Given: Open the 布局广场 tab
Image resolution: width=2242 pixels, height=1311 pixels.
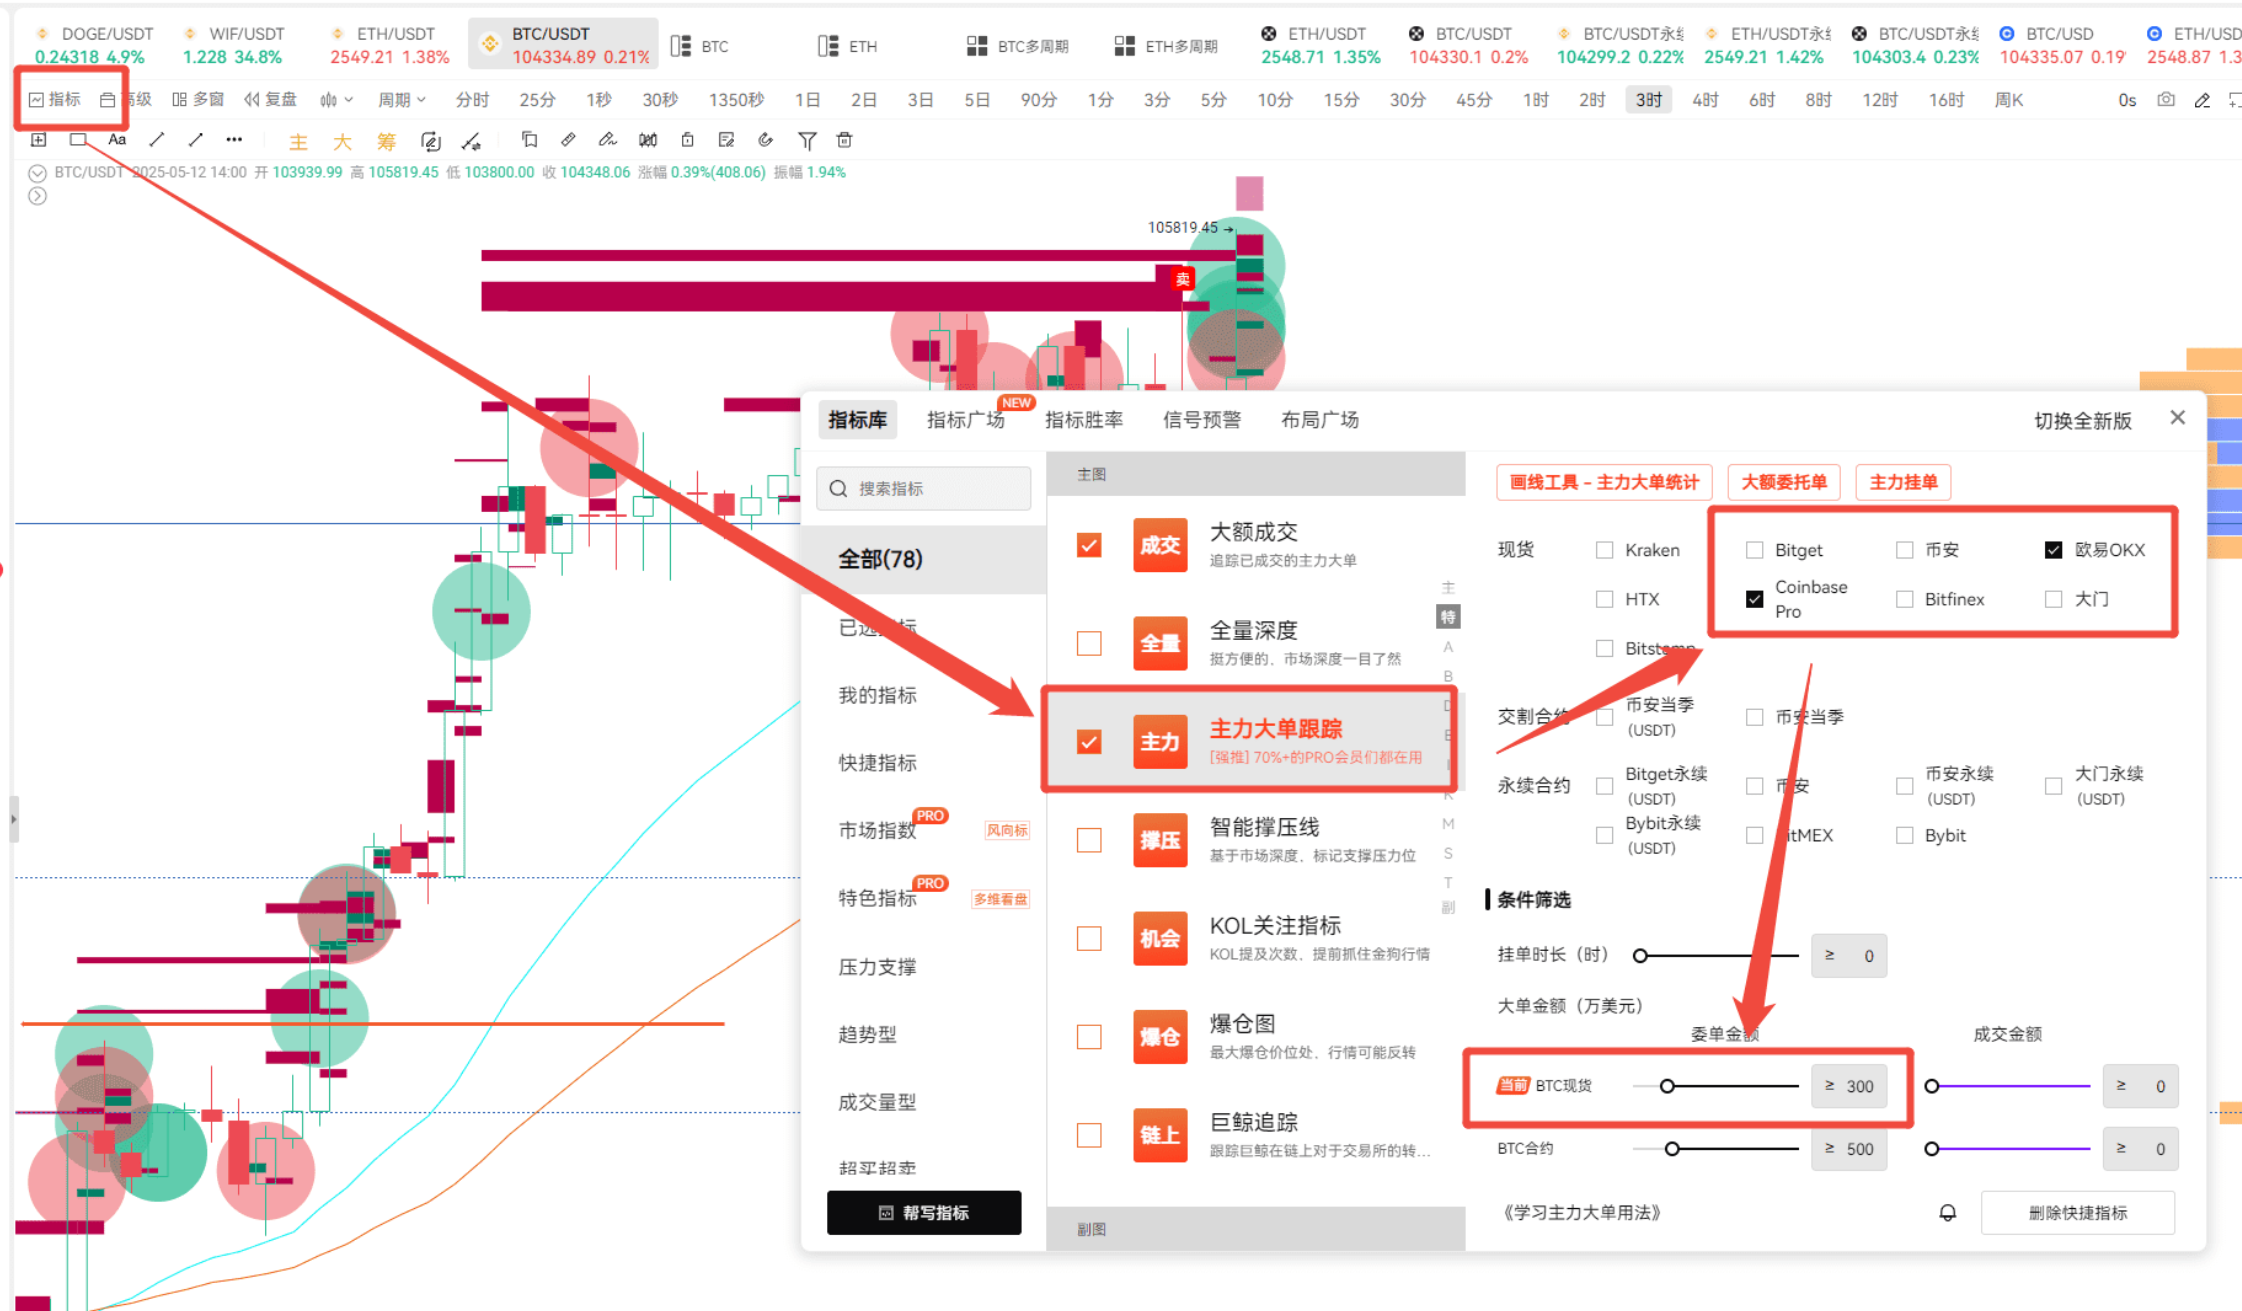Looking at the screenshot, I should coord(1320,420).
